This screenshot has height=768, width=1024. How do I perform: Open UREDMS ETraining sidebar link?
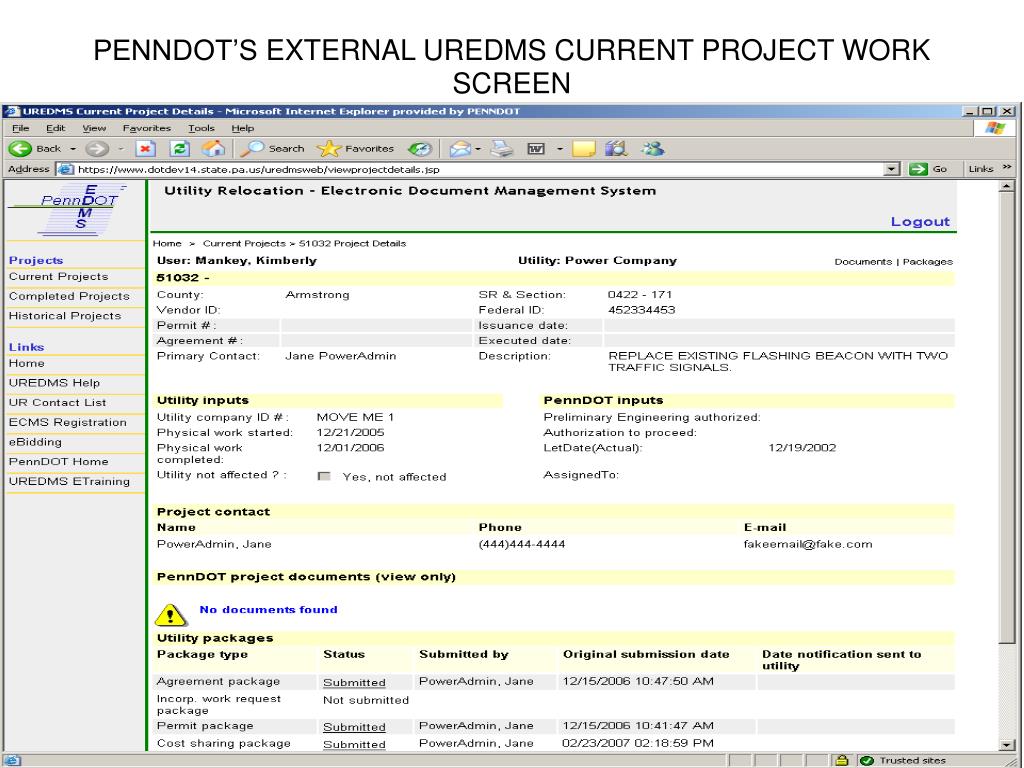[69, 481]
